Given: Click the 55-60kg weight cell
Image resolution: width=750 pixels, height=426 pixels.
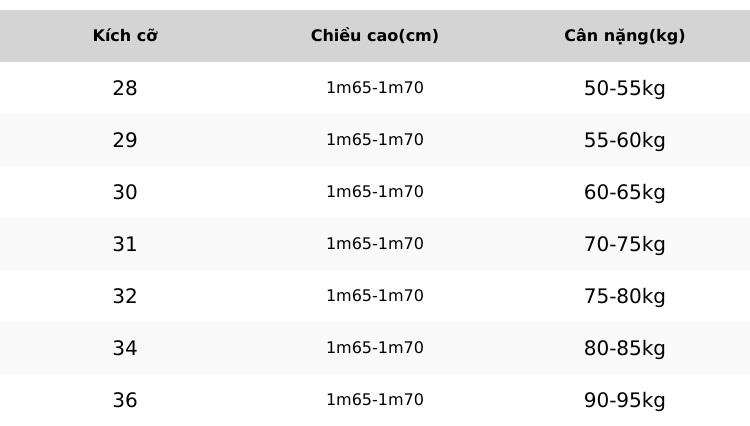Looking at the screenshot, I should click(625, 140).
